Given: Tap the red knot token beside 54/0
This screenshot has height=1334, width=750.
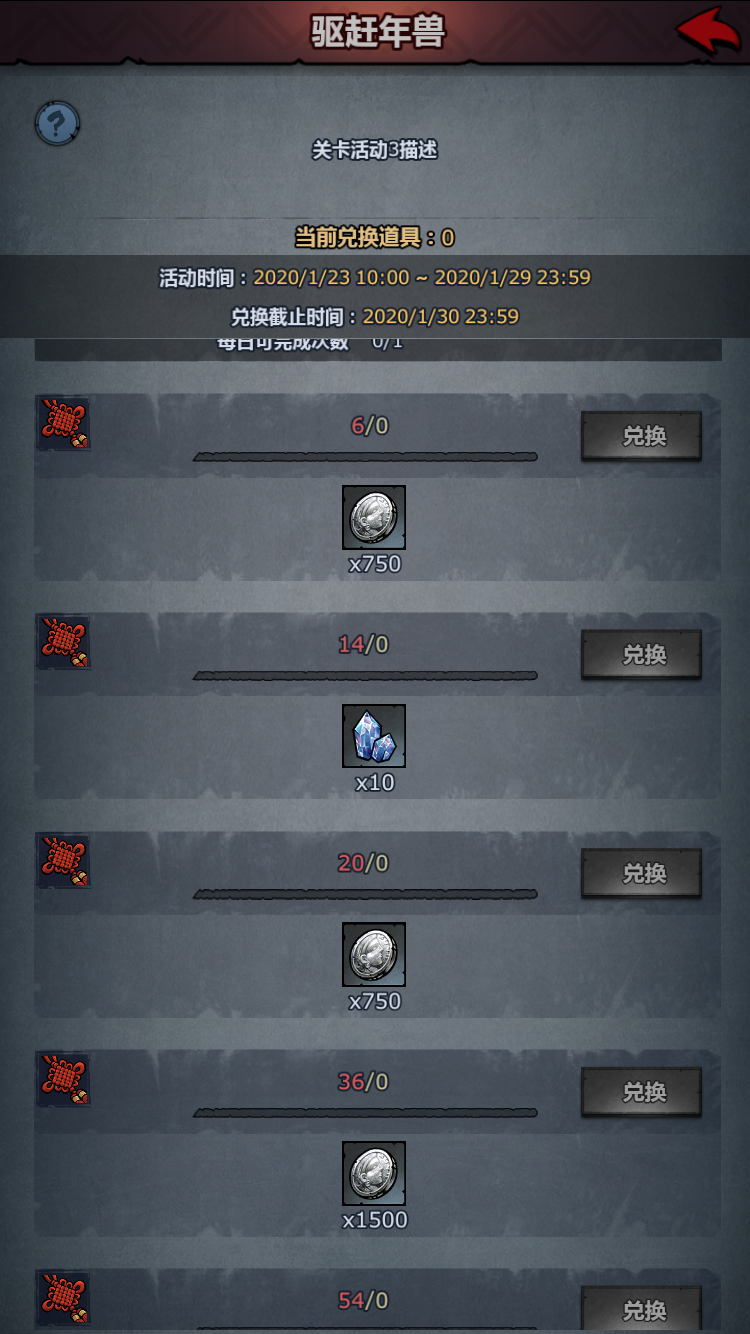Looking at the screenshot, I should click(64, 1299).
